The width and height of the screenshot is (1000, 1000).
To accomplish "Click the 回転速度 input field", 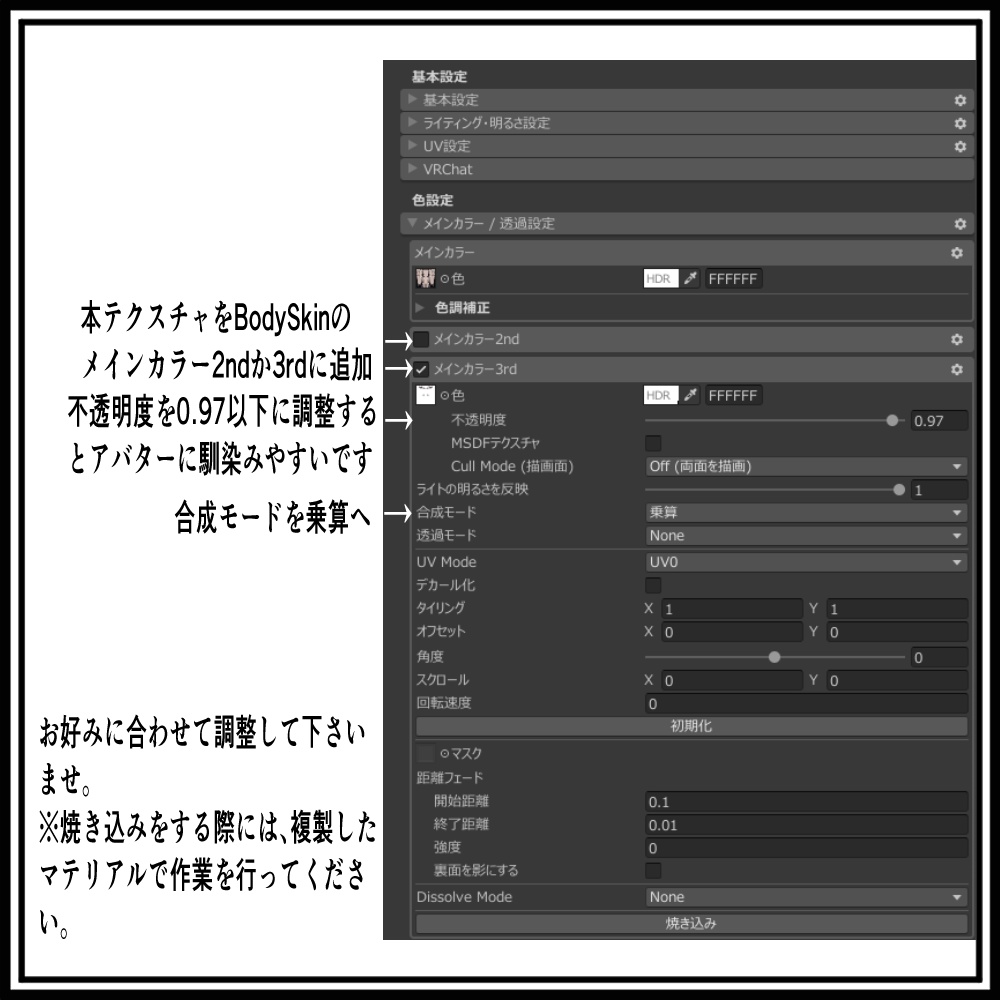I will (800, 703).
